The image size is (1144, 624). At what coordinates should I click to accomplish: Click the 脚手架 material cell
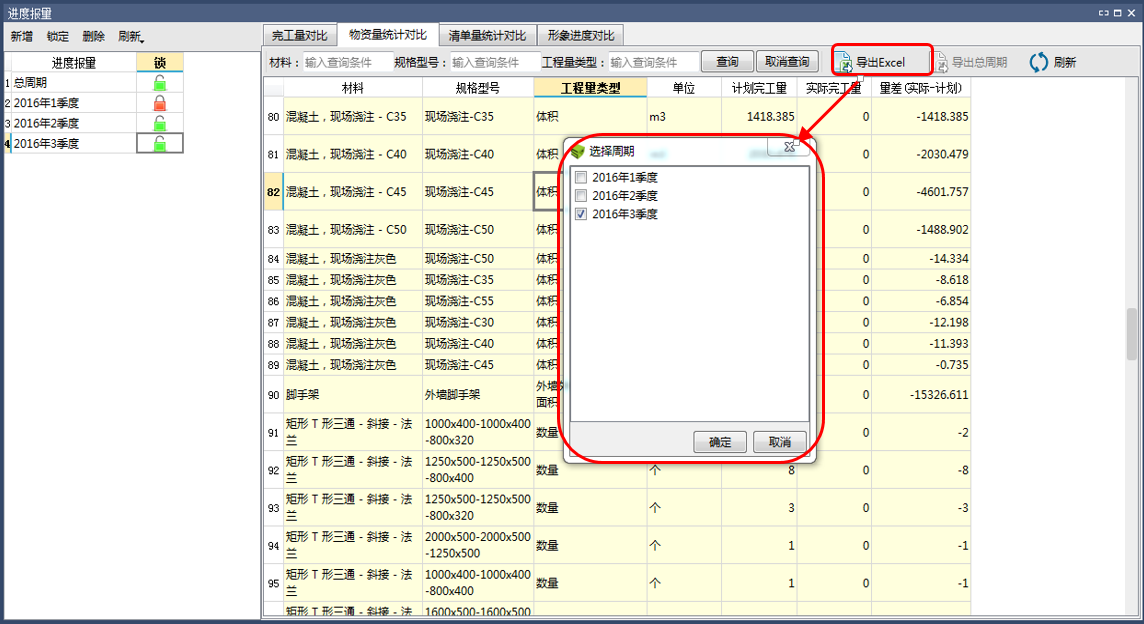coord(352,395)
